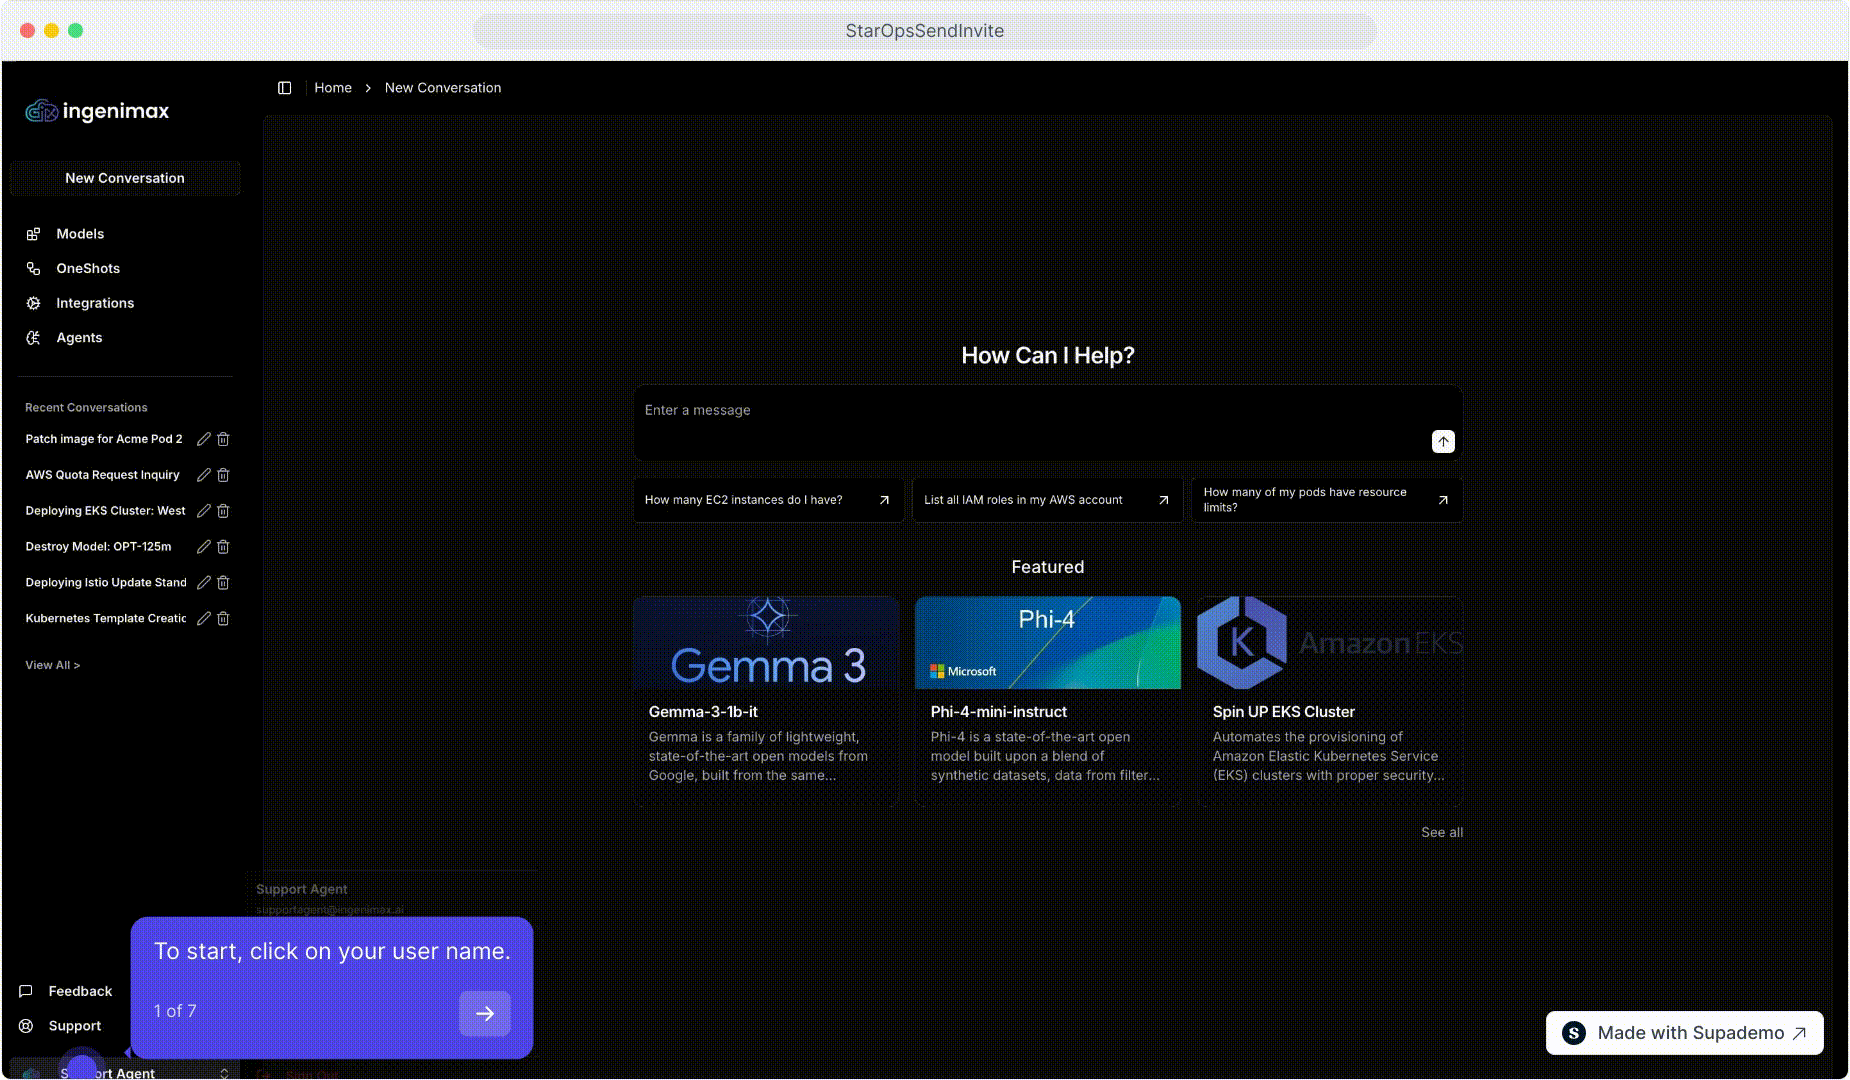Click the See all featured link
1850x1080 pixels.
click(1441, 832)
